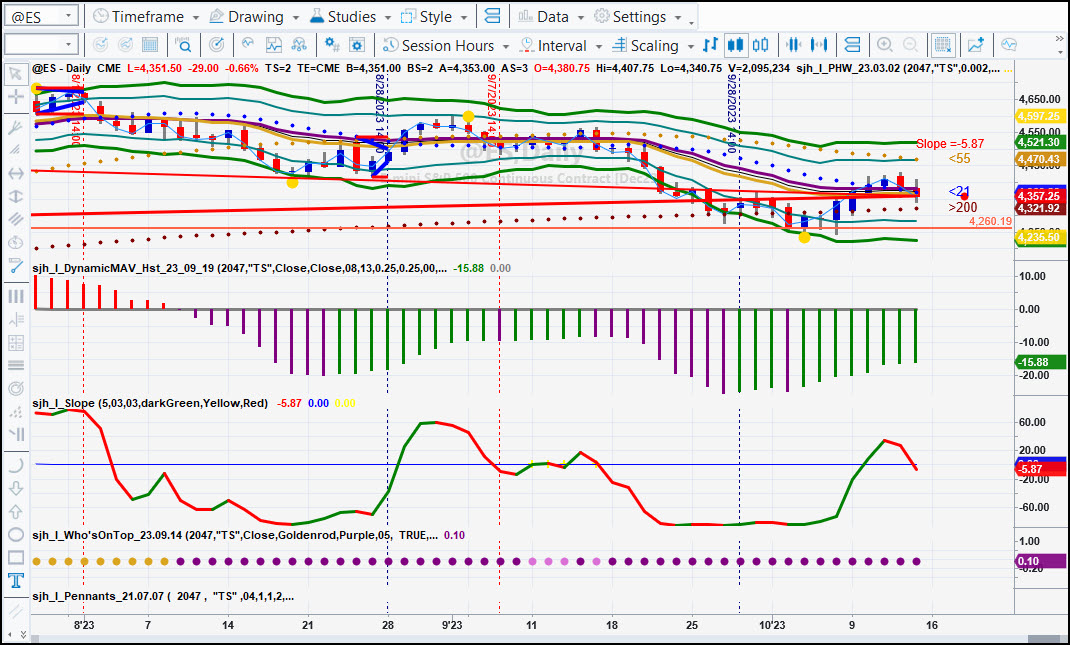
Task: Click the boxed gear properties icon
Action: [357, 45]
